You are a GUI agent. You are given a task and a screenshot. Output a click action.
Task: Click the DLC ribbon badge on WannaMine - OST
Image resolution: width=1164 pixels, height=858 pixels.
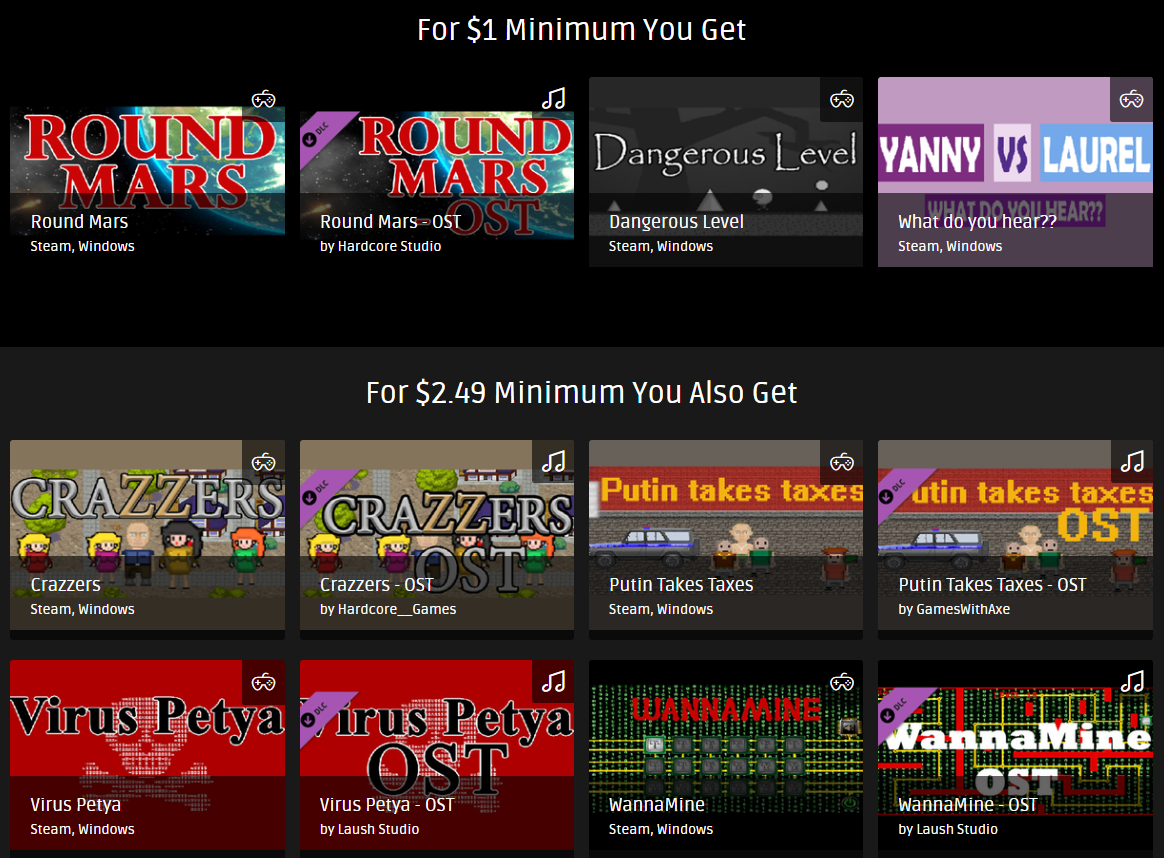click(x=899, y=710)
